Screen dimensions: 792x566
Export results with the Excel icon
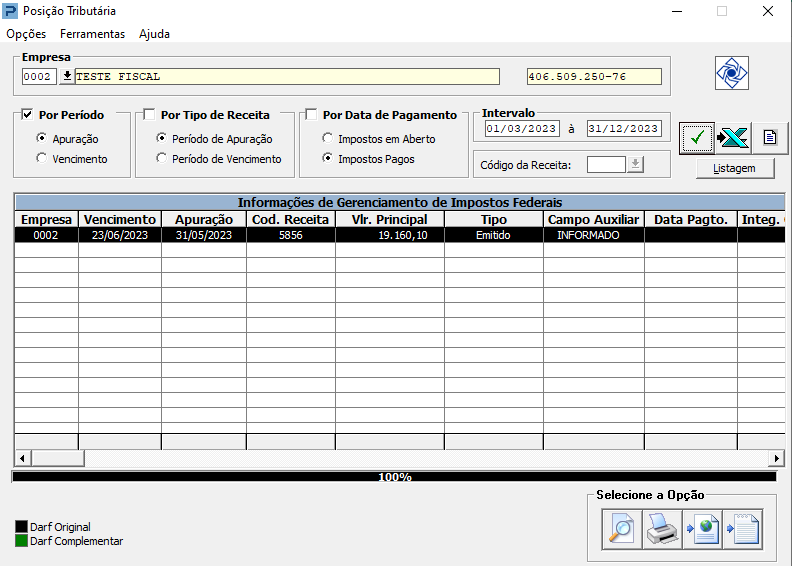(x=733, y=138)
